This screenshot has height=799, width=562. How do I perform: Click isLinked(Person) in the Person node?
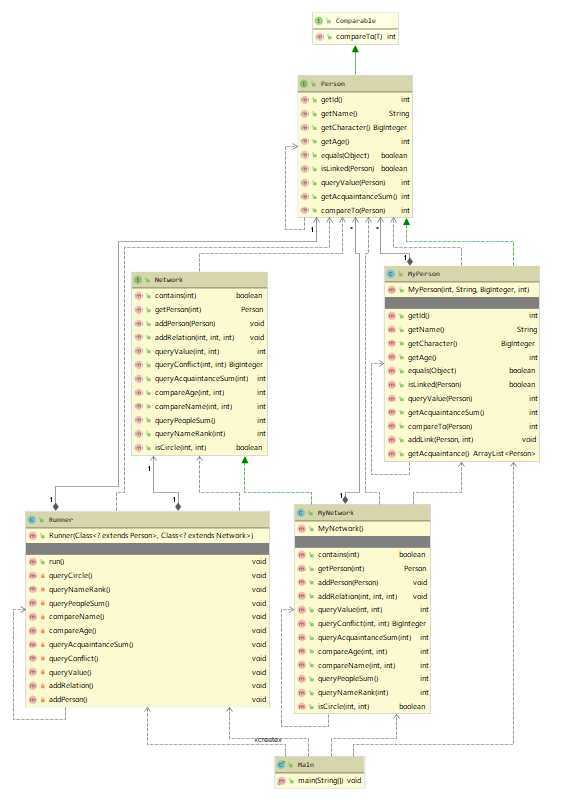pyautogui.click(x=347, y=168)
